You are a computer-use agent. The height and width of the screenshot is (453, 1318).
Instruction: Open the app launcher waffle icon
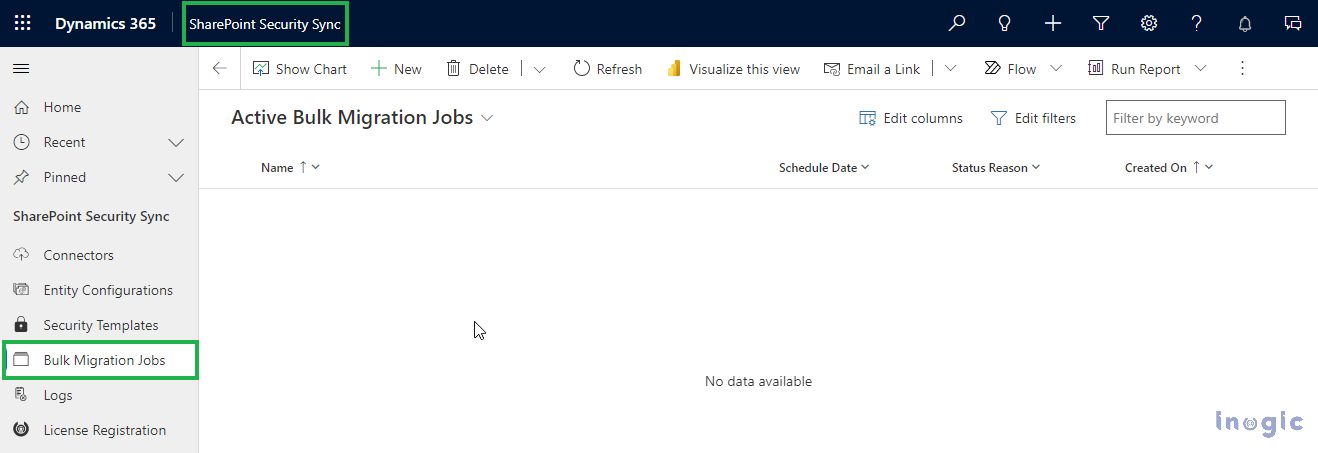tap(22, 23)
